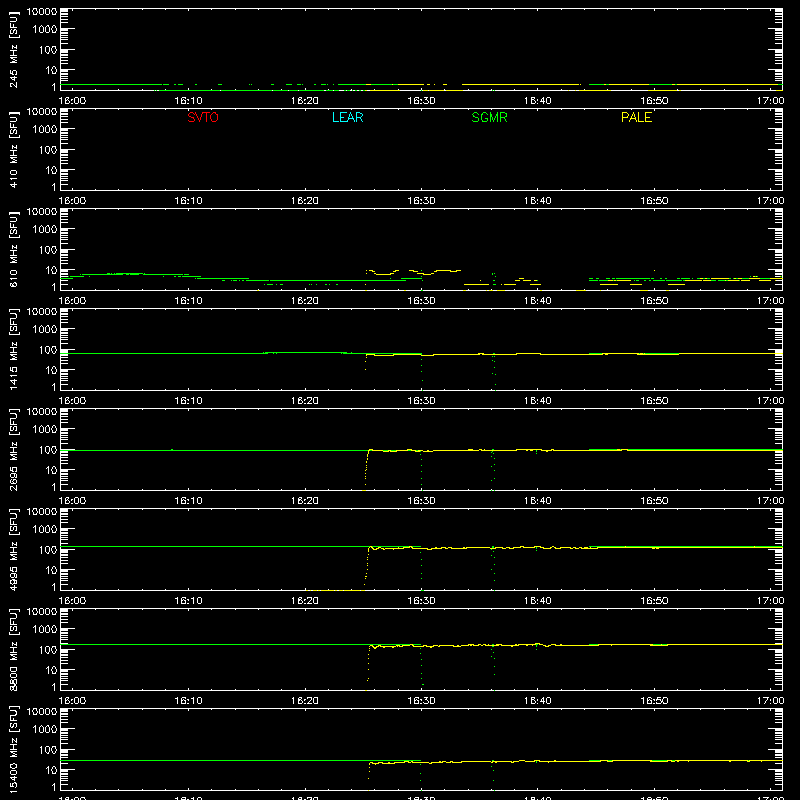Select the 15400 MHz [SFU] axis title
Viewport: 800px width, 800px height.
14,749
